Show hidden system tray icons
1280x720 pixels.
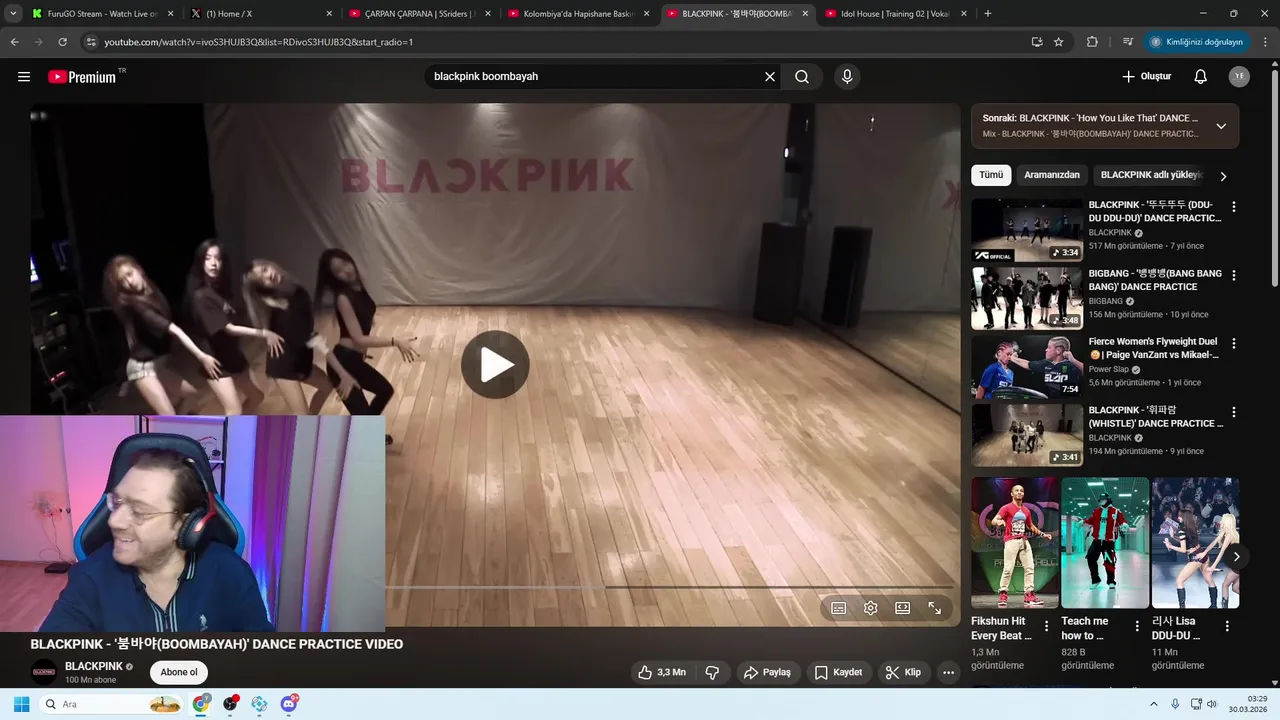pos(1153,704)
